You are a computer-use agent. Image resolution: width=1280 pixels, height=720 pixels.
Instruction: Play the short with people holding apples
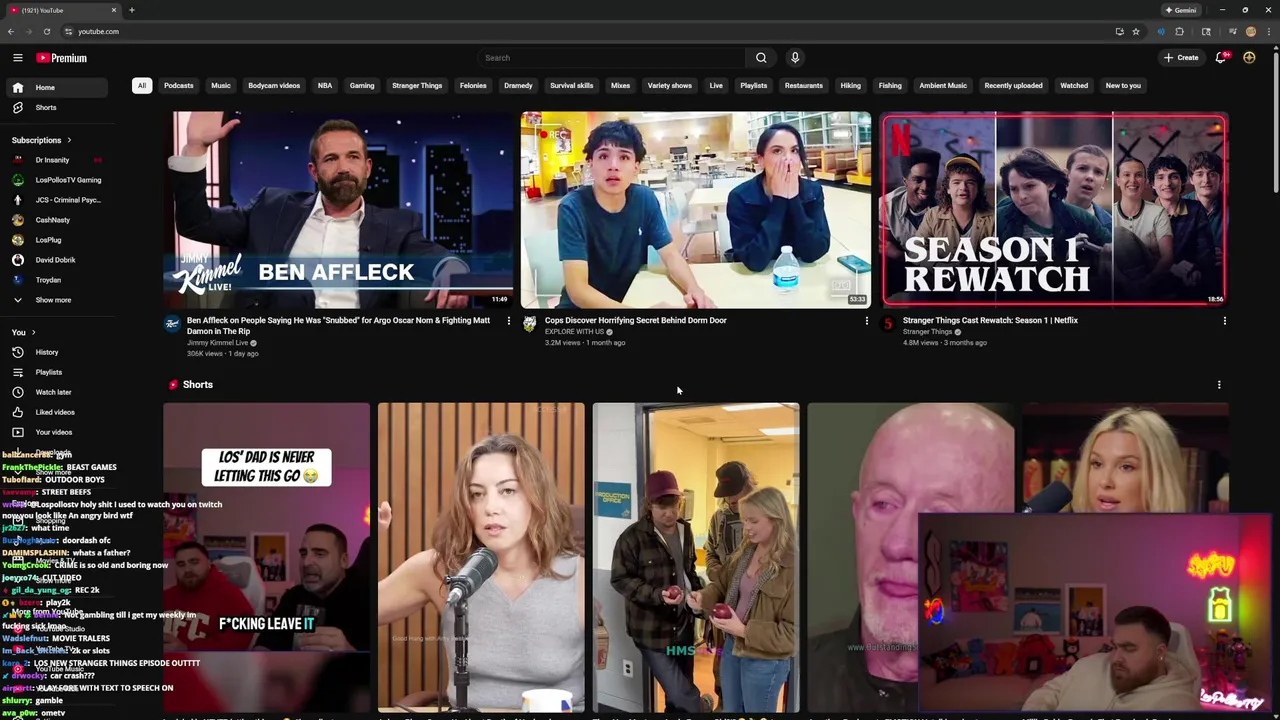(x=696, y=557)
